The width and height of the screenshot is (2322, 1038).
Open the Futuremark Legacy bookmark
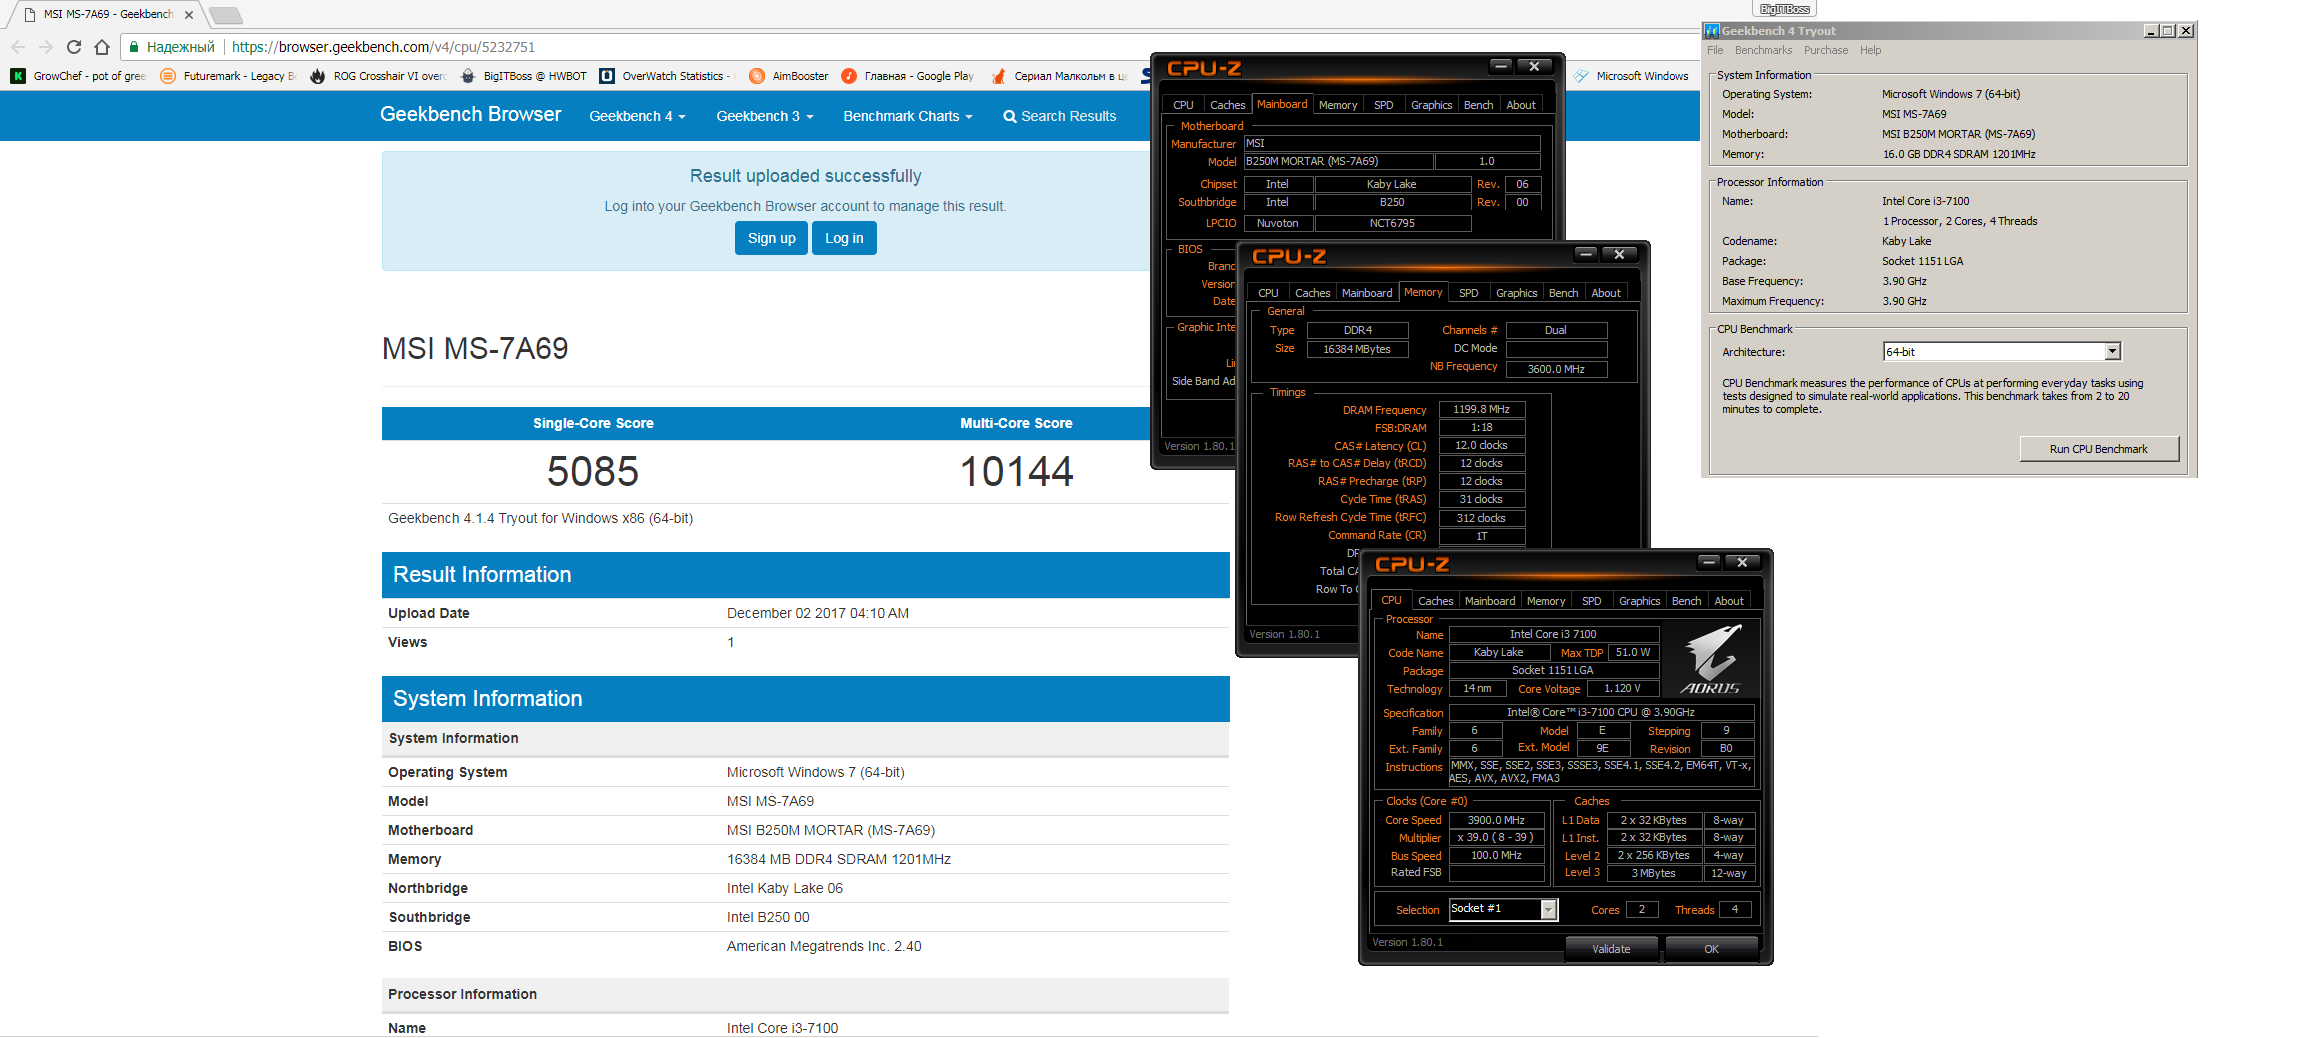pos(228,76)
